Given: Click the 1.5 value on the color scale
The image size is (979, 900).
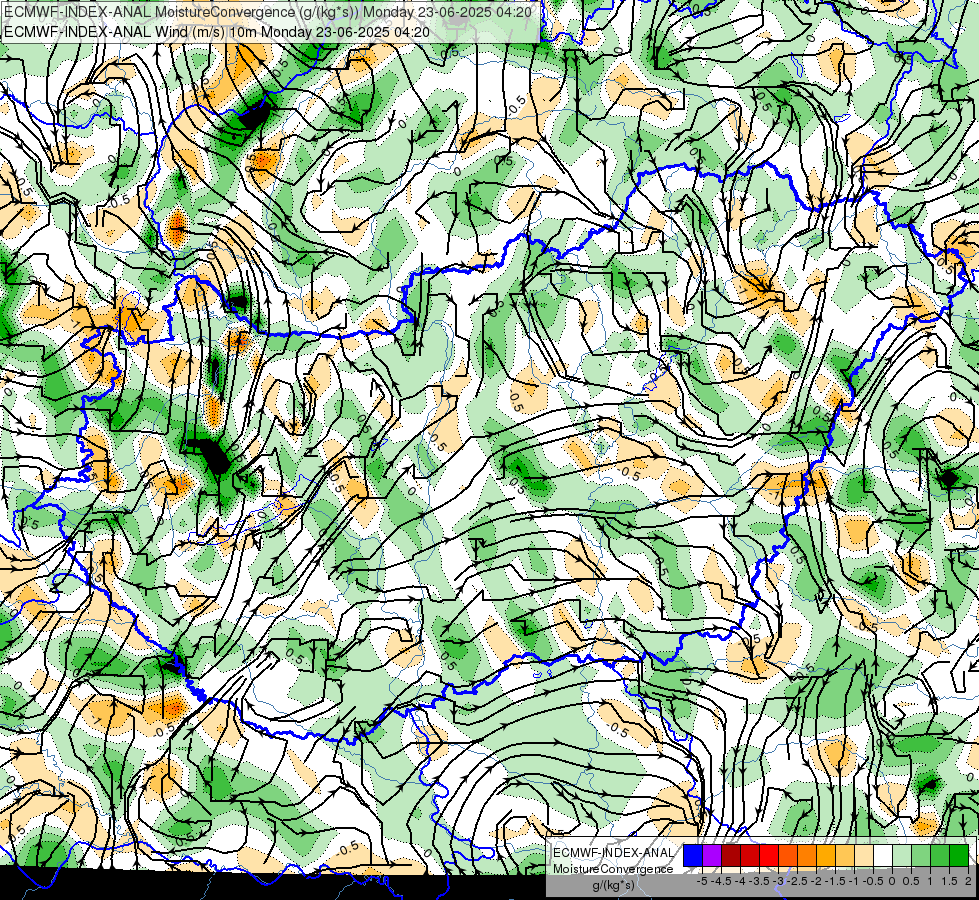Looking at the screenshot, I should point(949,881).
